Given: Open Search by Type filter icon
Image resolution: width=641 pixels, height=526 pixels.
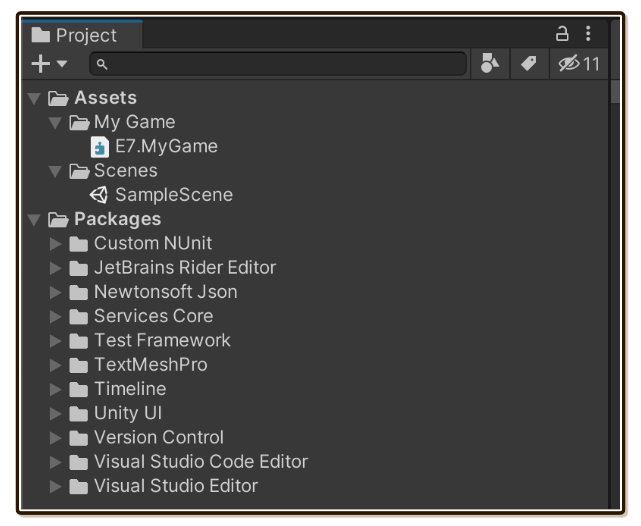Looking at the screenshot, I should click(x=490, y=63).
